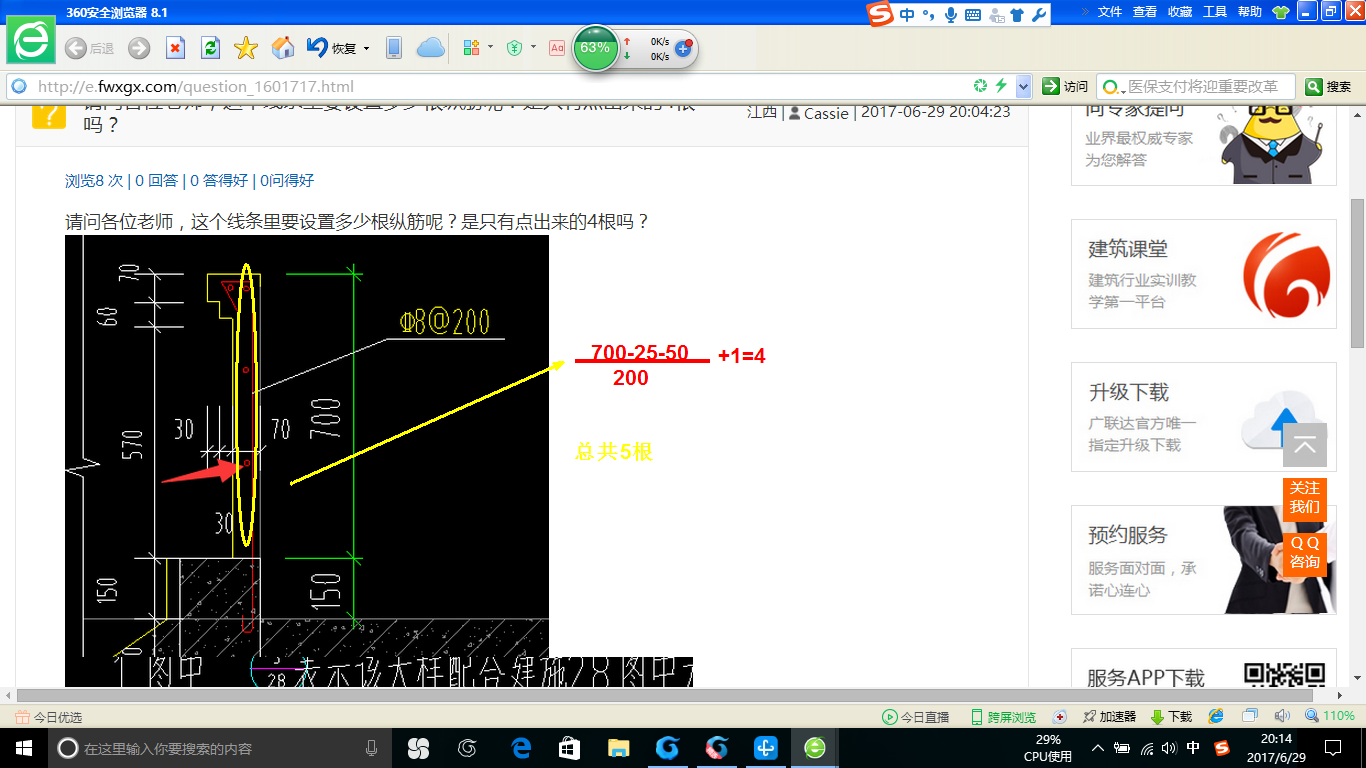Click the 加速器 status bar button
Viewport: 1366px width, 768px height.
[1109, 717]
